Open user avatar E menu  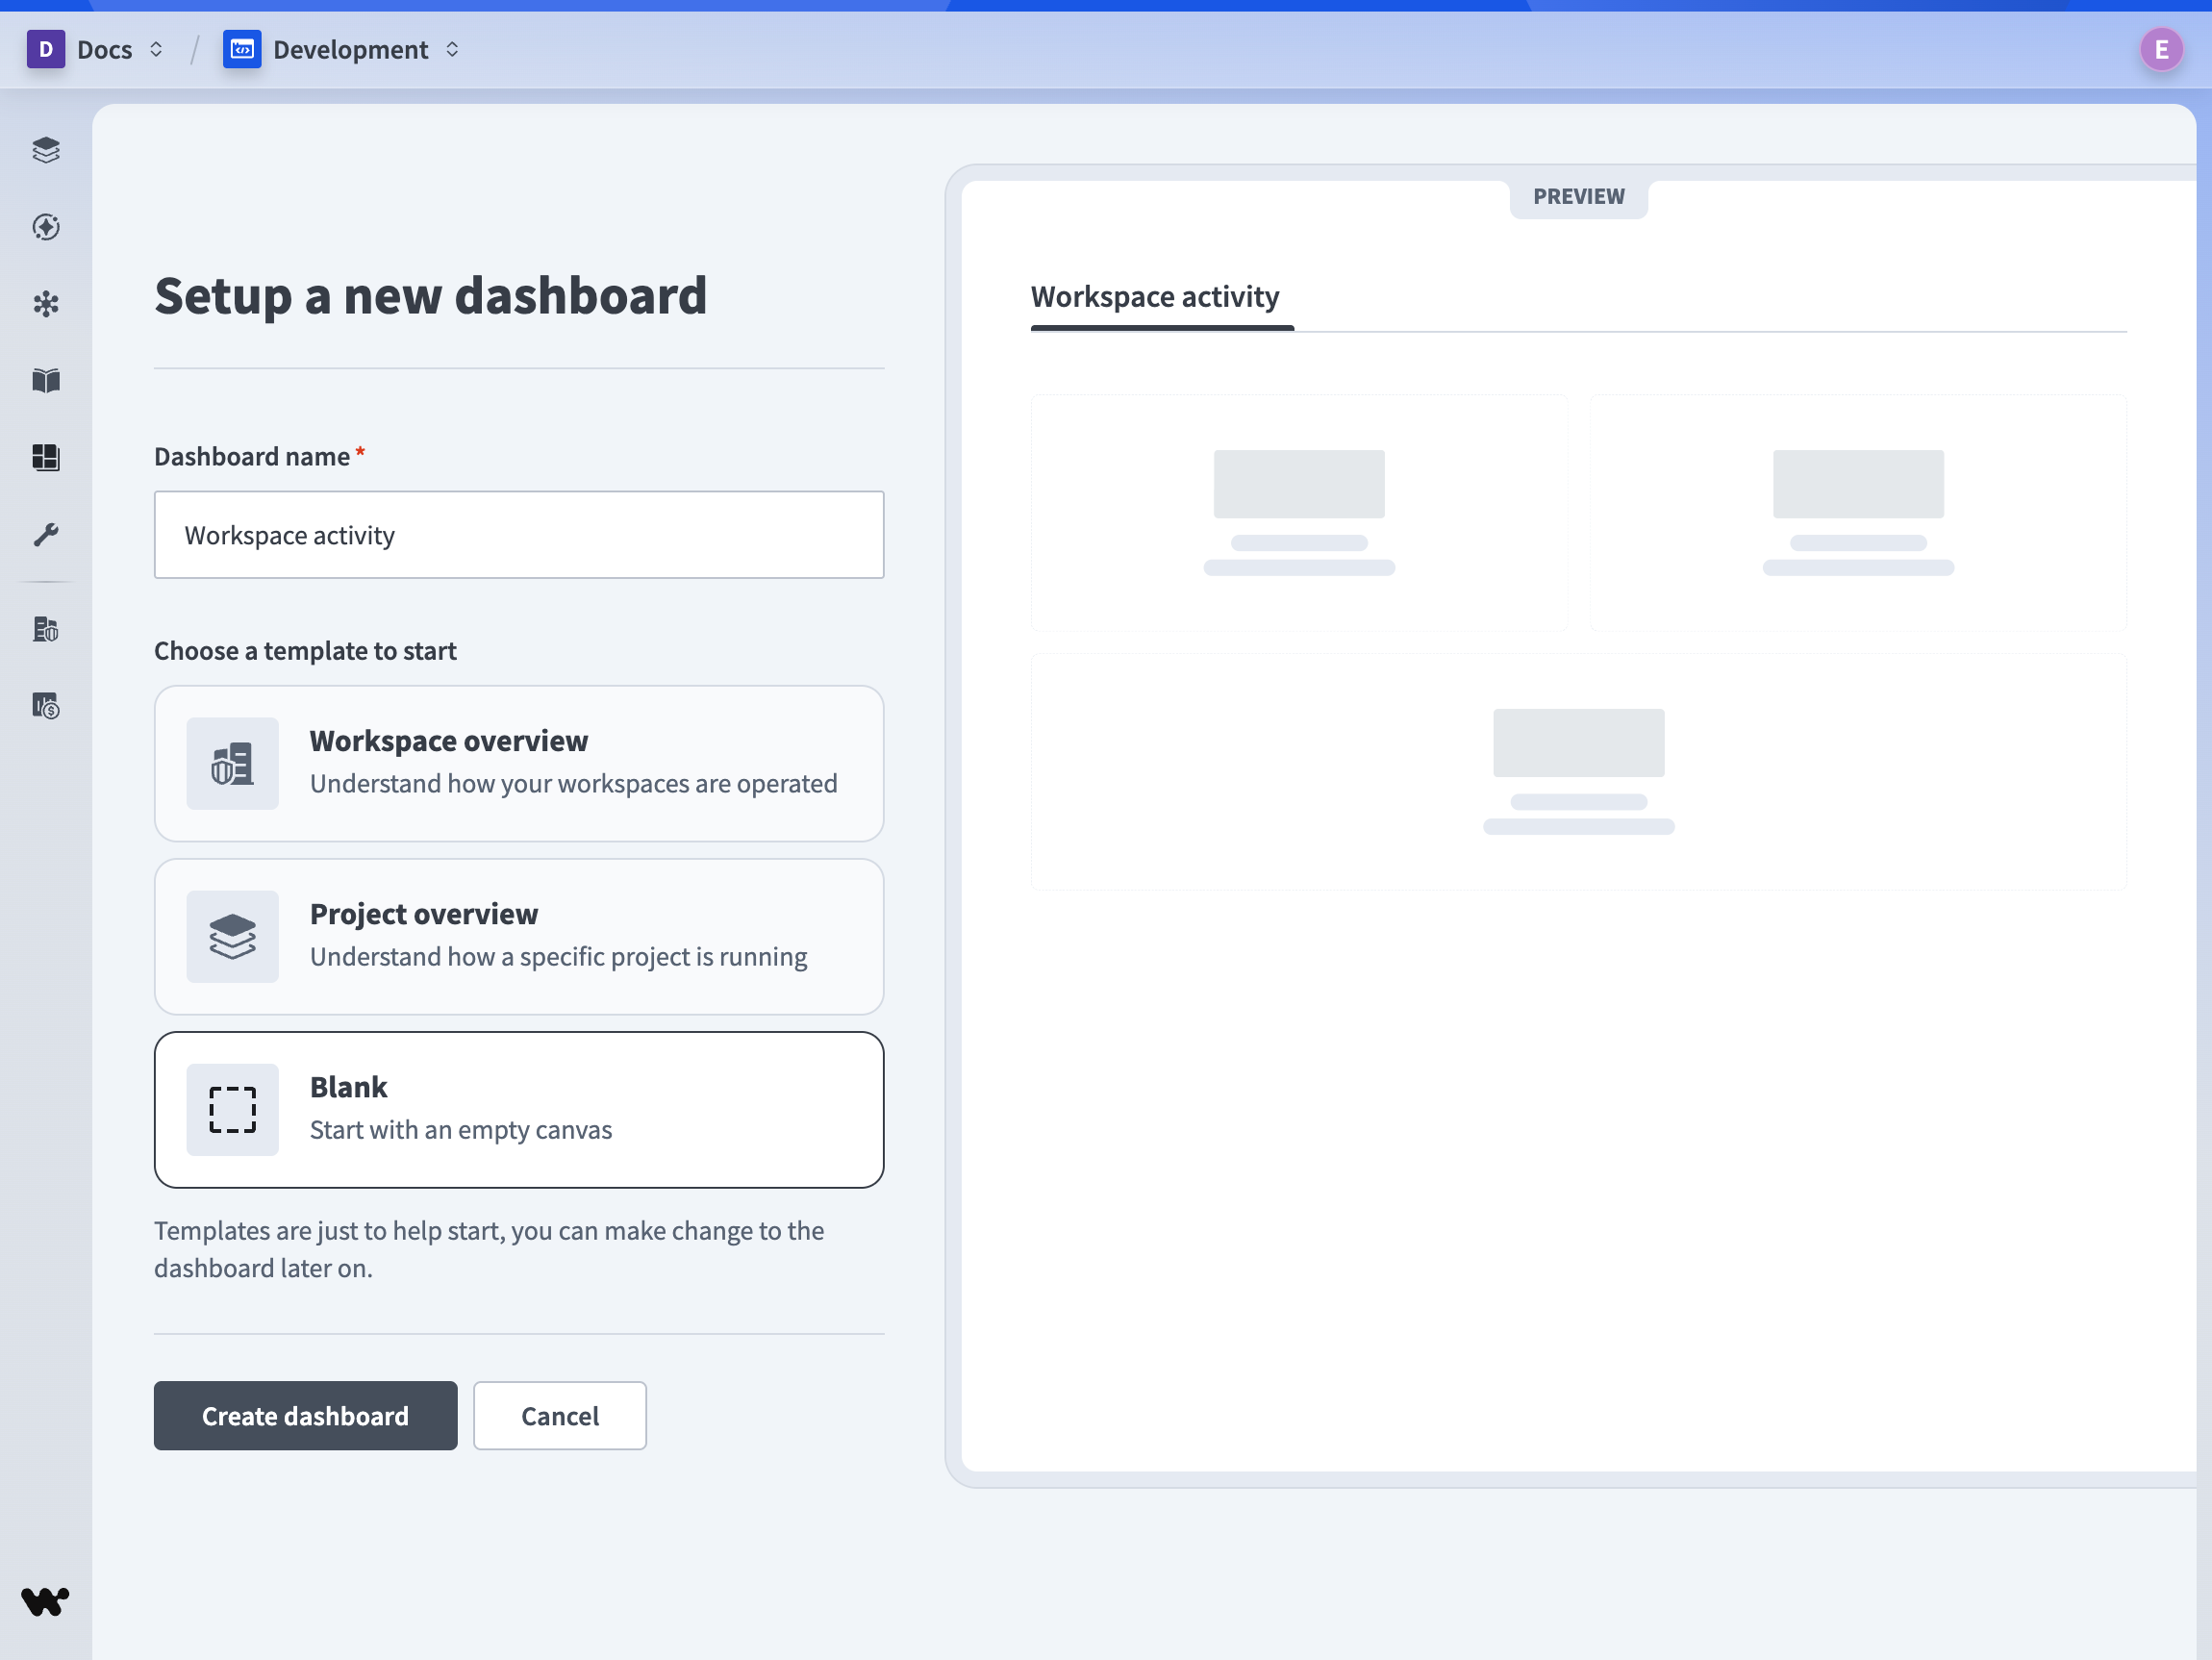point(2160,49)
